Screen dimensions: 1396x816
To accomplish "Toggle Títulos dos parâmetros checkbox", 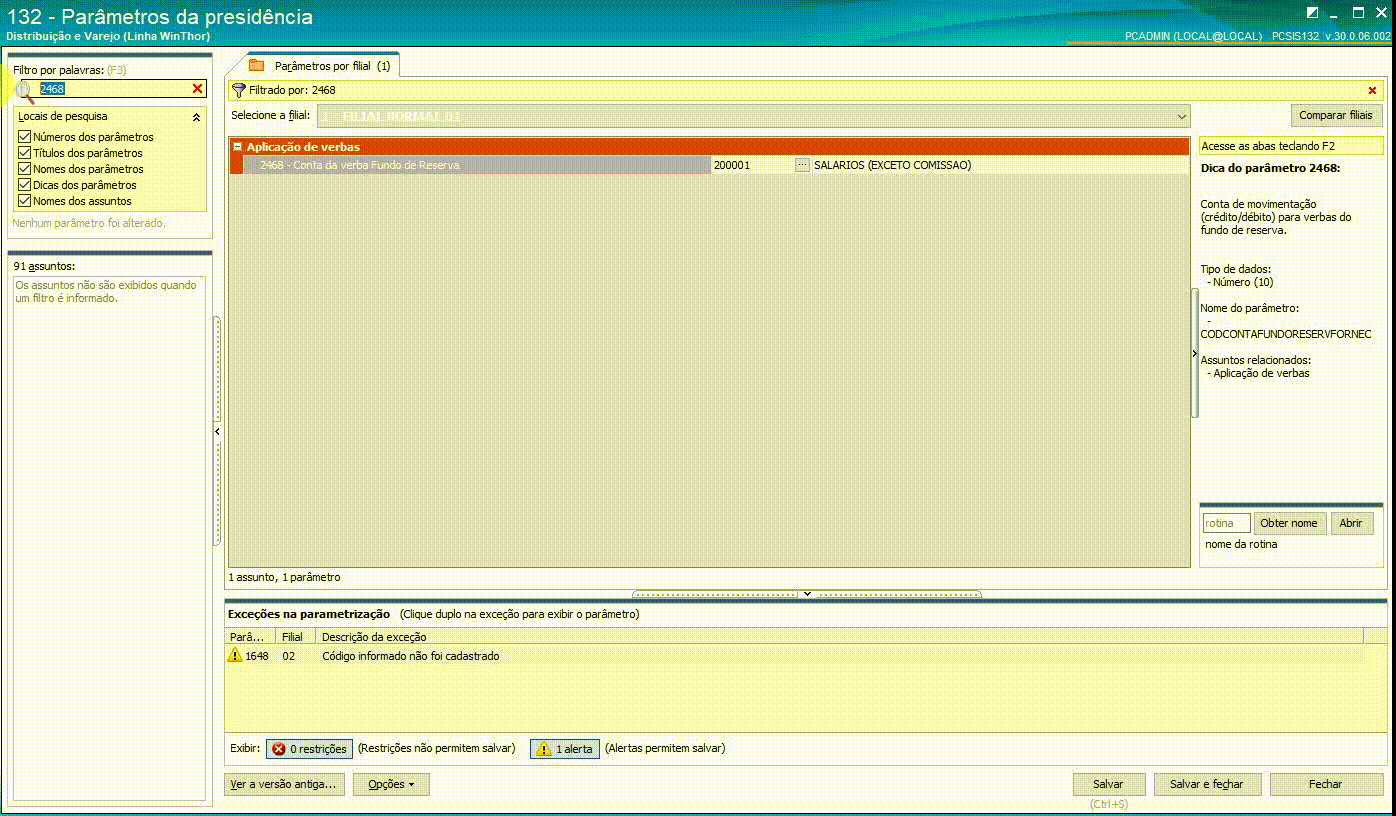I will tap(25, 153).
